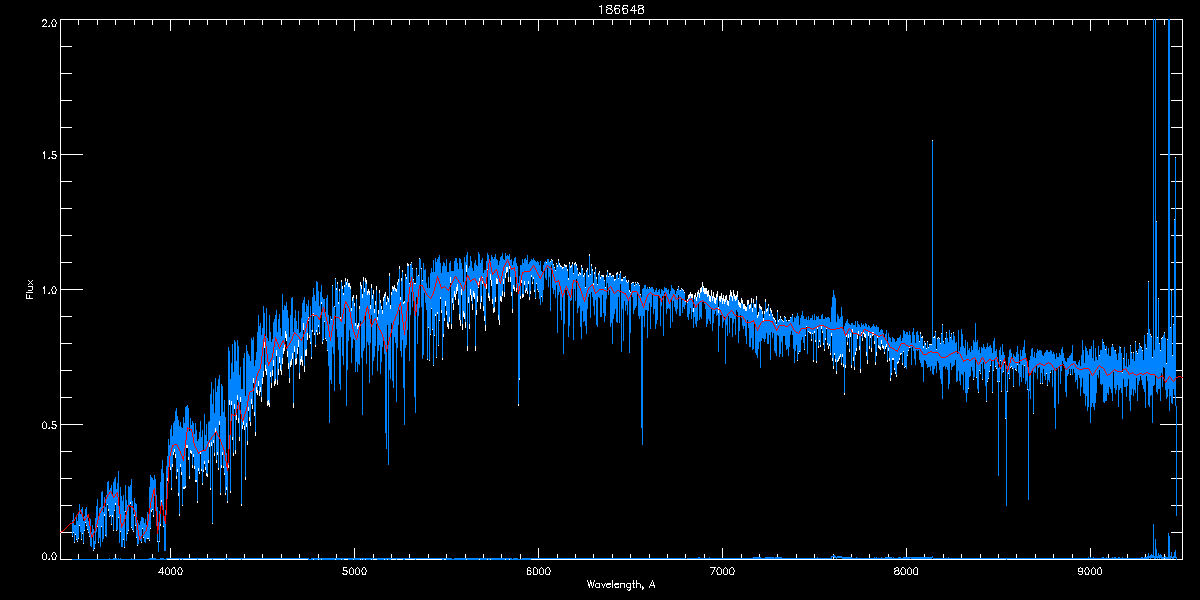Click the 8000 x-axis tick label
Viewport: 1200px width, 600px height.
[906, 571]
